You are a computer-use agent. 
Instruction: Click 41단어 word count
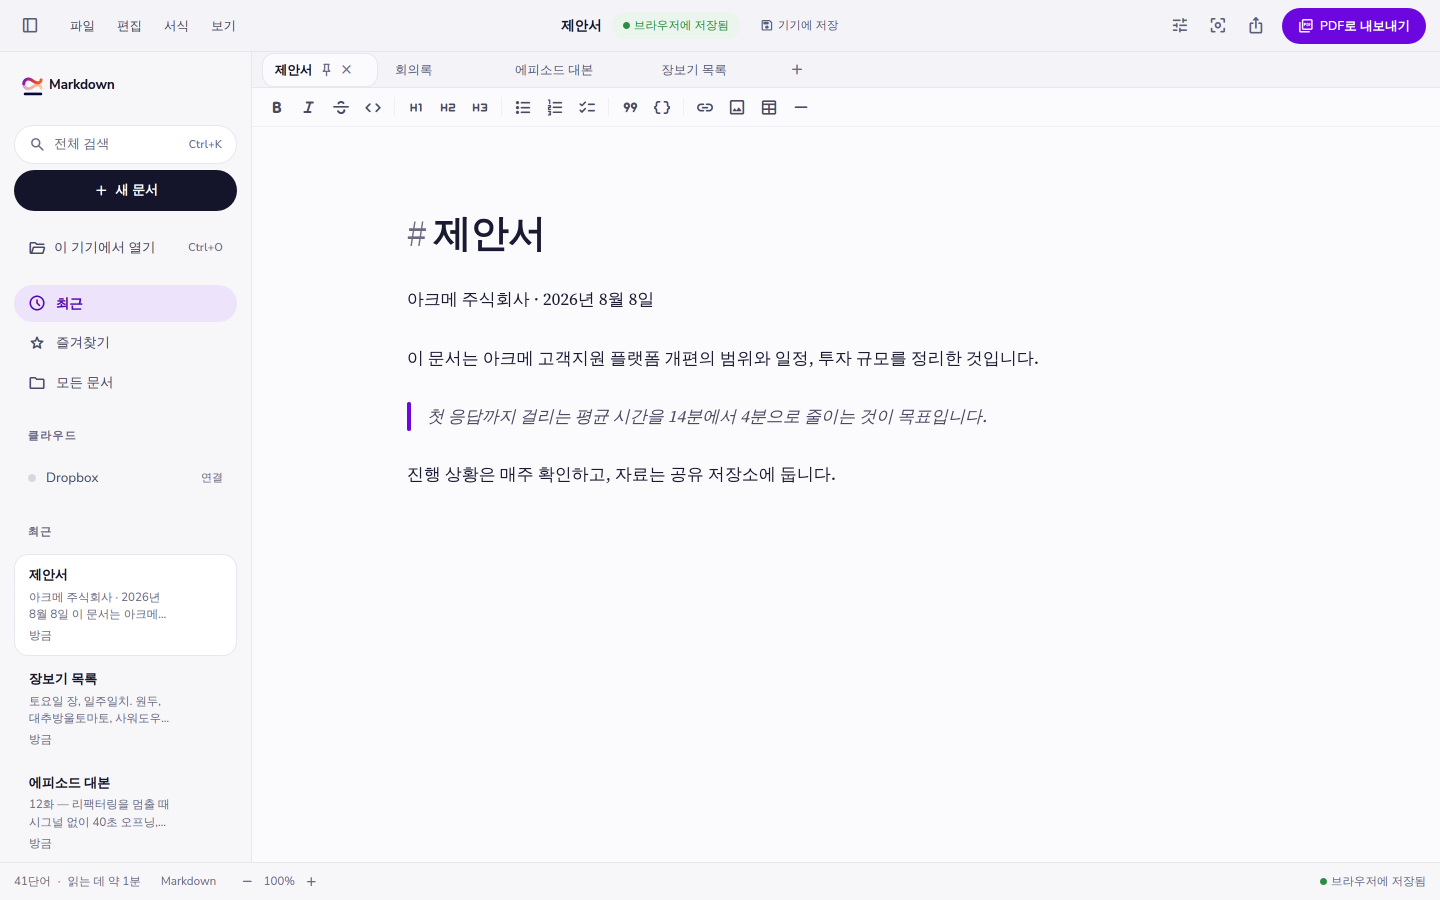[32, 881]
